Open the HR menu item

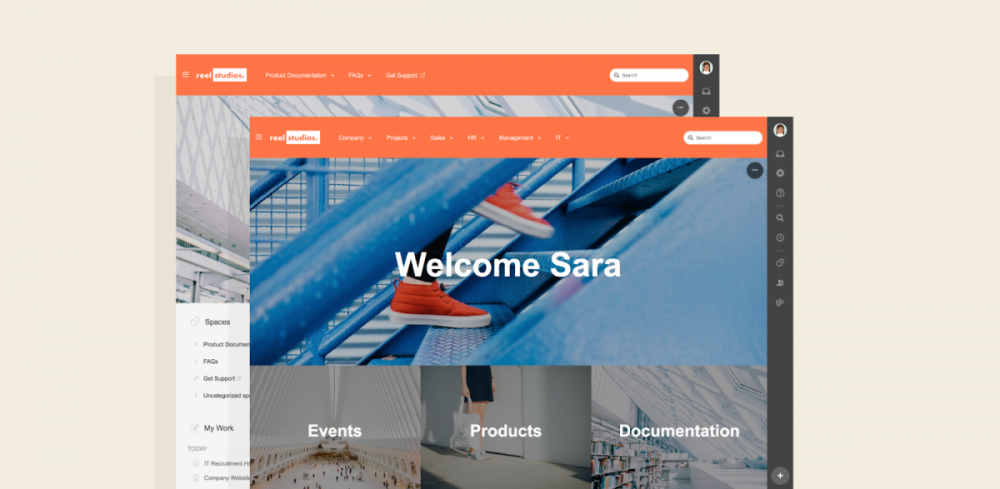476,138
